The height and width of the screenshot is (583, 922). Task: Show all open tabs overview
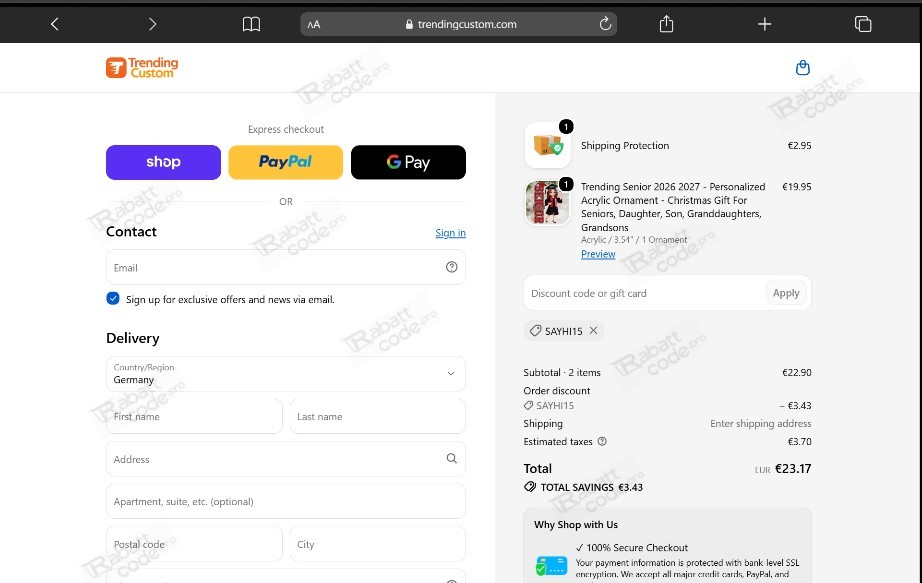pyautogui.click(x=863, y=24)
